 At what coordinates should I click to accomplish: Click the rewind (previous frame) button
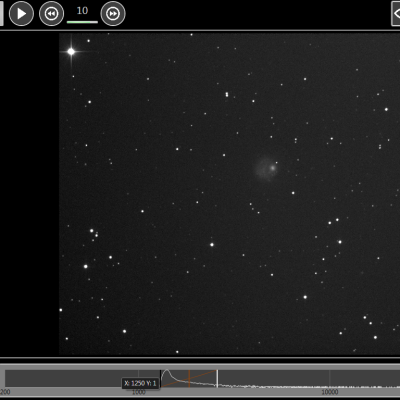click(51, 14)
